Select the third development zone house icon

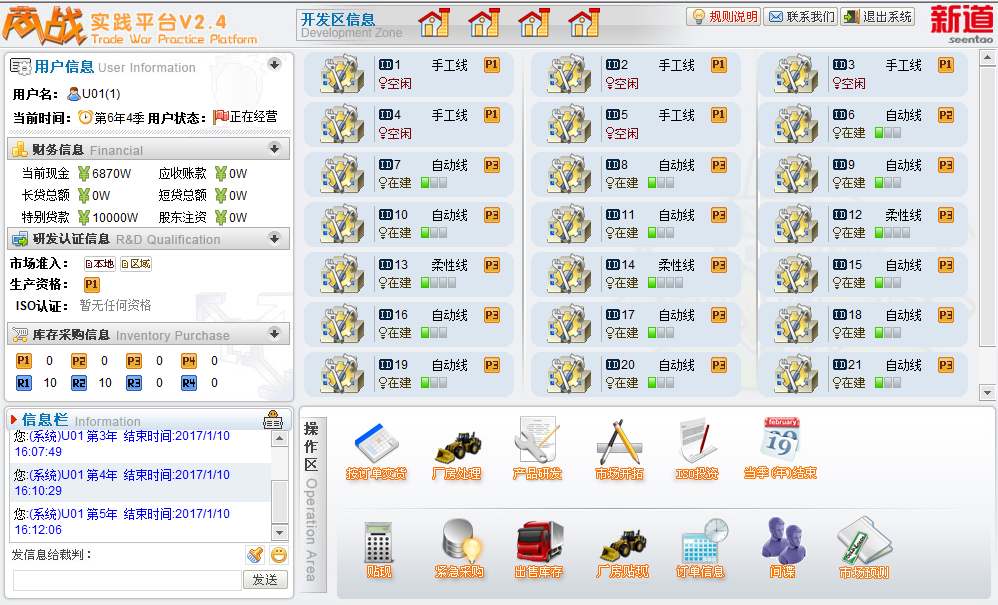(534, 23)
